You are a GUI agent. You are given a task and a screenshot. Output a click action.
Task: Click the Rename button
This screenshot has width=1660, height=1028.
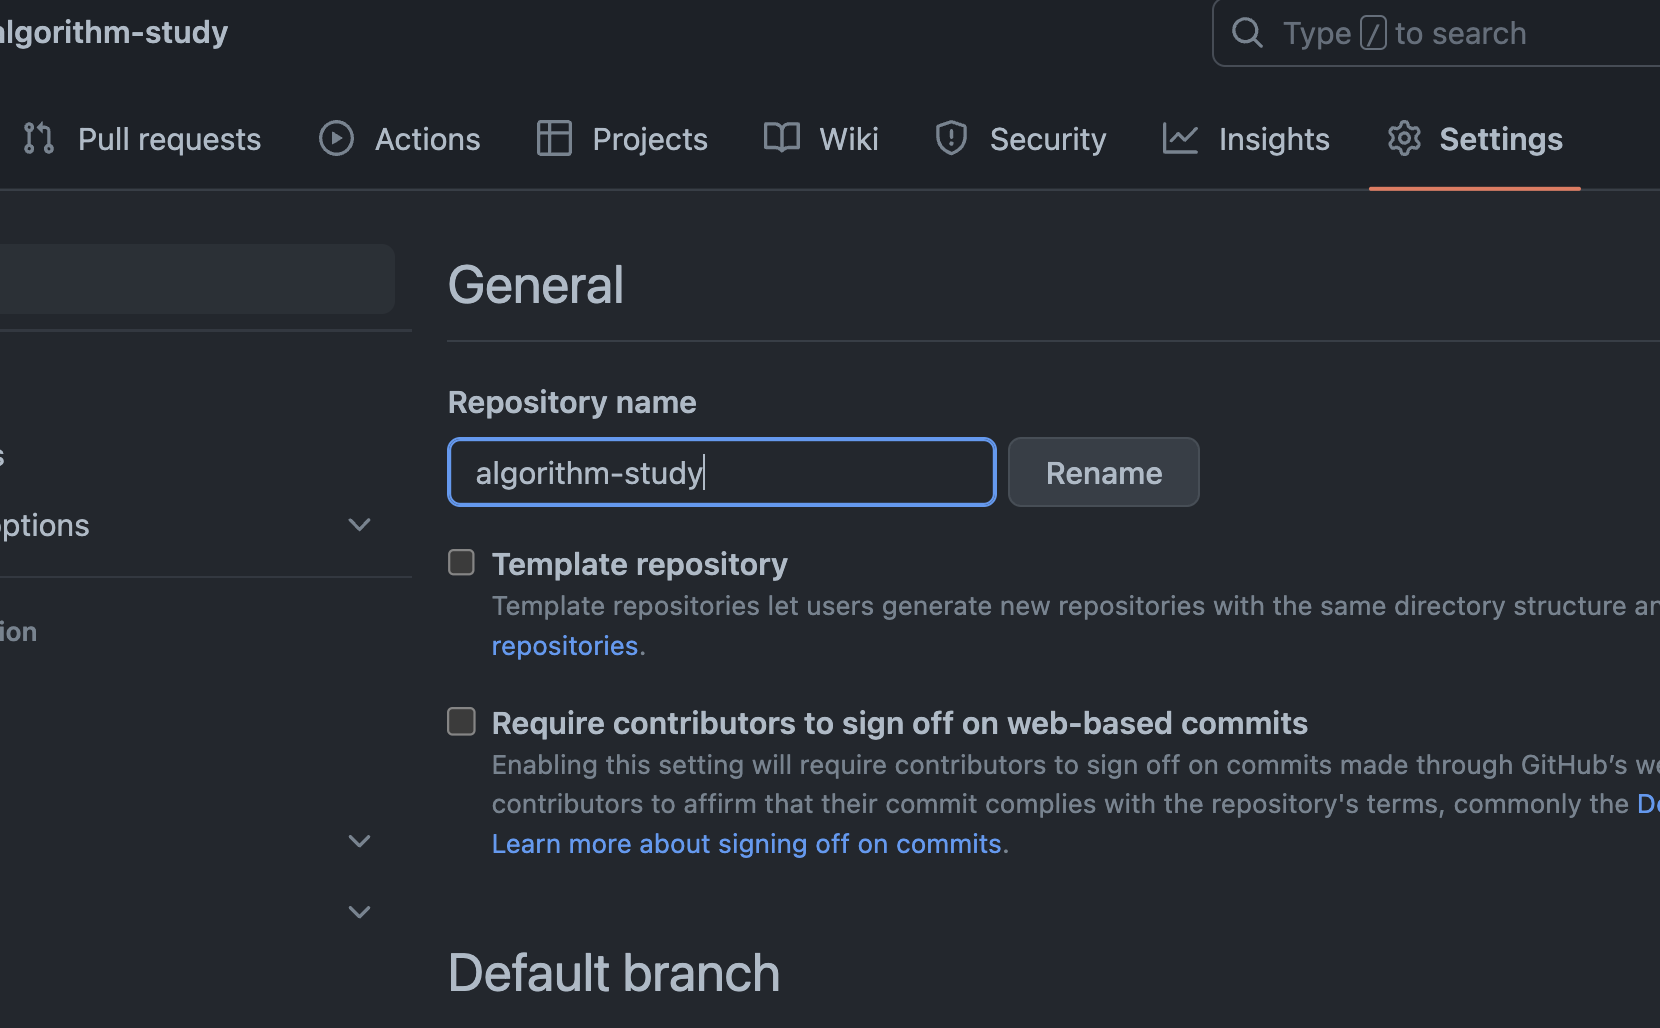coord(1104,472)
